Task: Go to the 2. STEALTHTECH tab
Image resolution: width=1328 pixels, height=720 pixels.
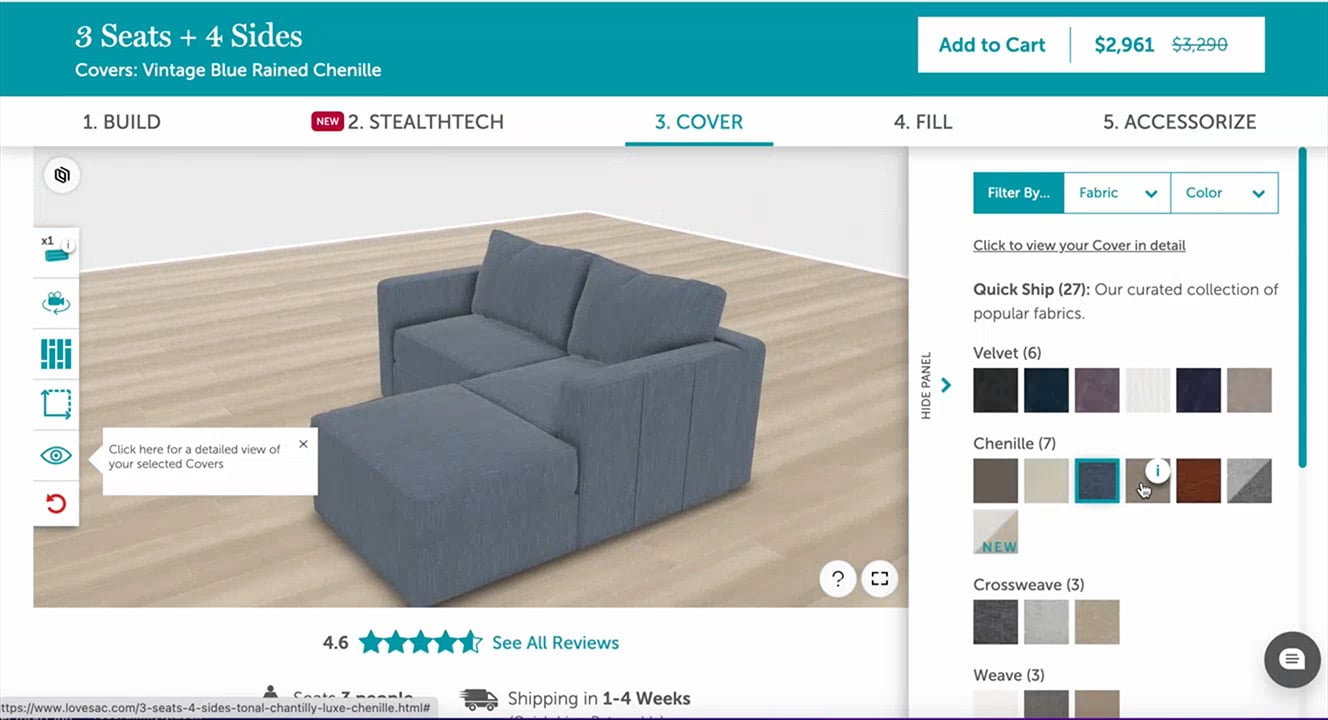Action: coord(408,122)
